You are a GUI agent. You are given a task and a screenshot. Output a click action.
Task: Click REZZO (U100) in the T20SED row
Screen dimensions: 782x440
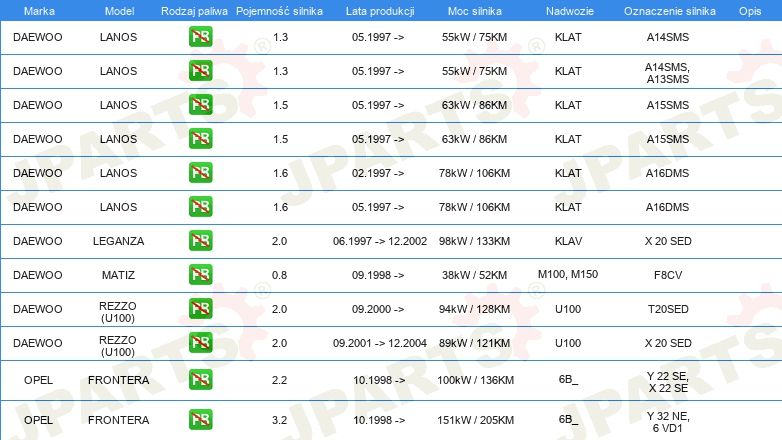pyautogui.click(x=118, y=312)
